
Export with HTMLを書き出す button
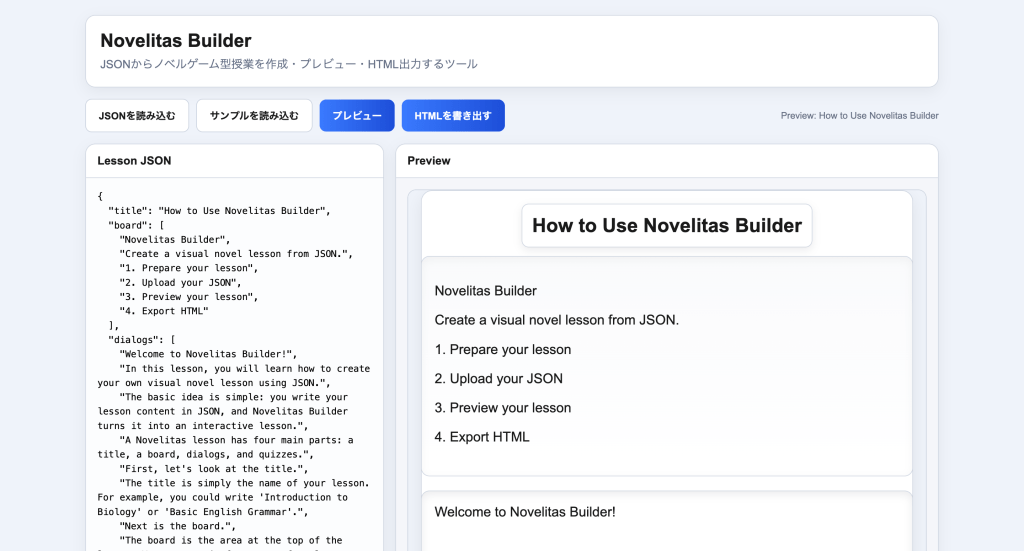click(453, 116)
